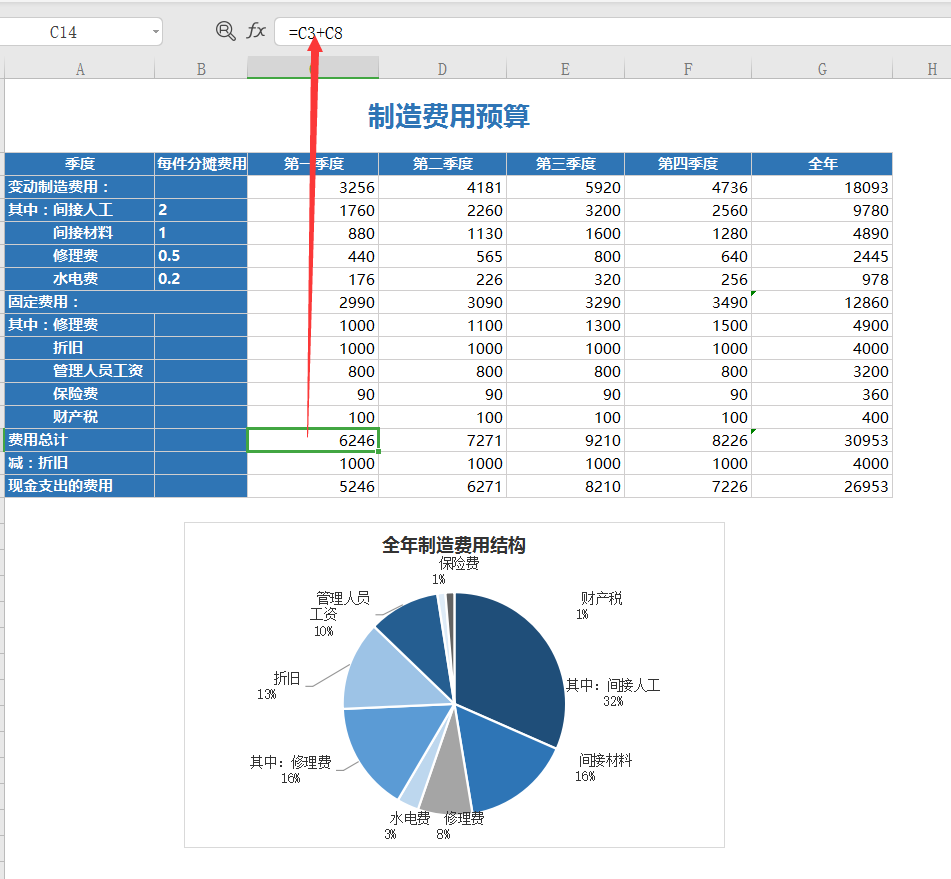951x879 pixels.
Task: Select column header G labeled 全年
Action: click(822, 68)
